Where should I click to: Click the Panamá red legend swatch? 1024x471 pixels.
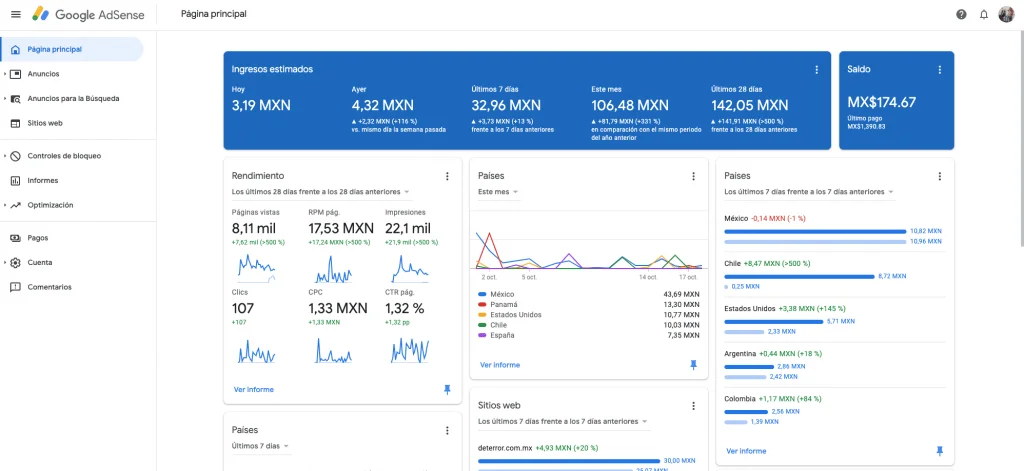(482, 304)
